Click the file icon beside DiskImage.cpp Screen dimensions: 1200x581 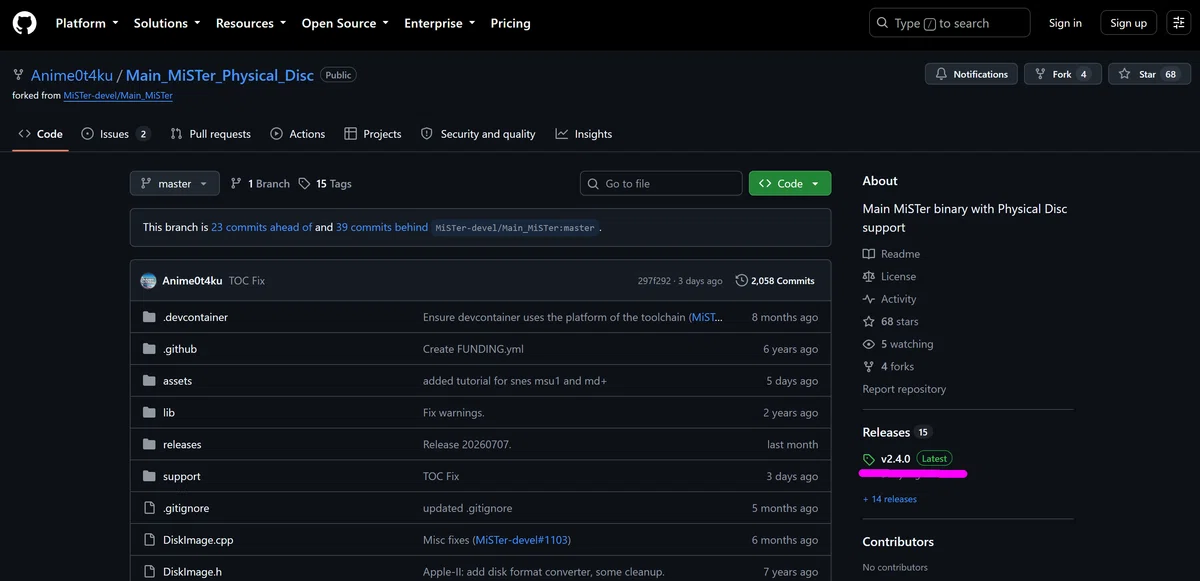[x=149, y=540]
